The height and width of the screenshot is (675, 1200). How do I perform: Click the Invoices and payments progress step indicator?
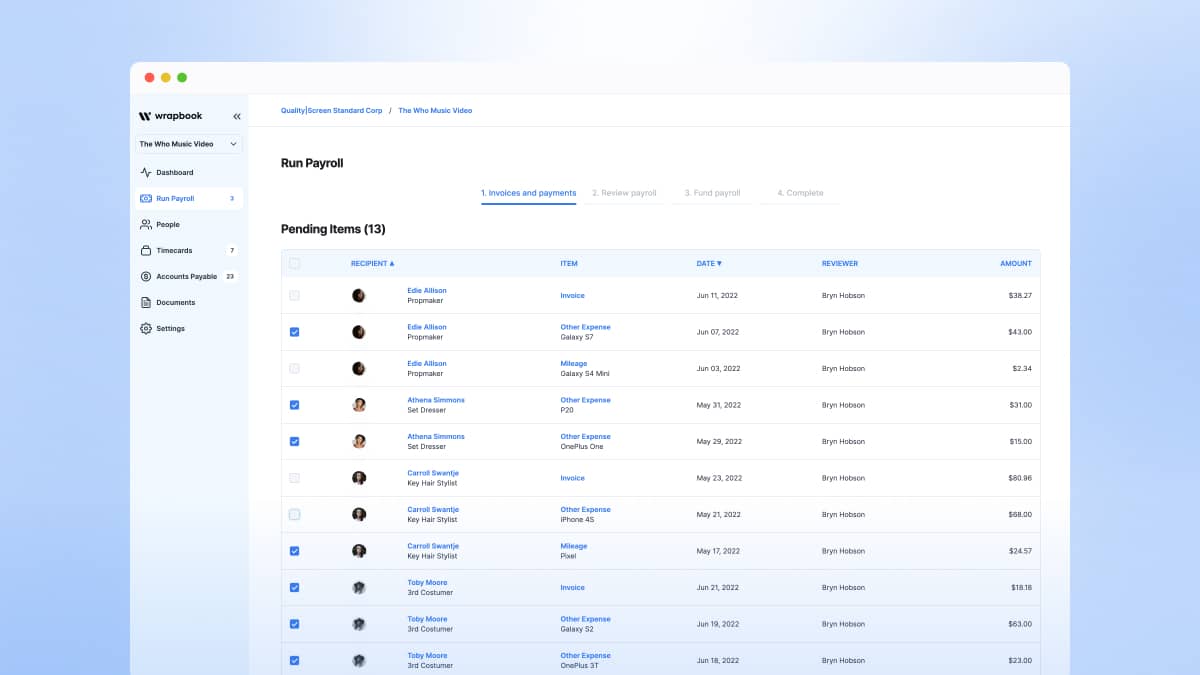point(528,192)
